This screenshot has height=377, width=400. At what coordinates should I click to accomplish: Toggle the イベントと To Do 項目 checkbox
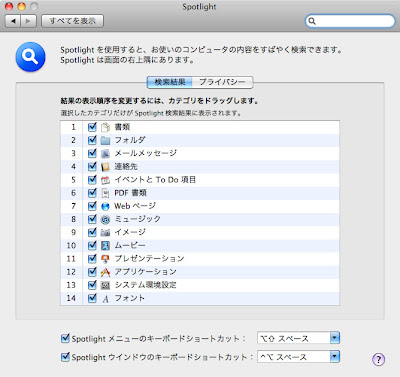(x=92, y=179)
